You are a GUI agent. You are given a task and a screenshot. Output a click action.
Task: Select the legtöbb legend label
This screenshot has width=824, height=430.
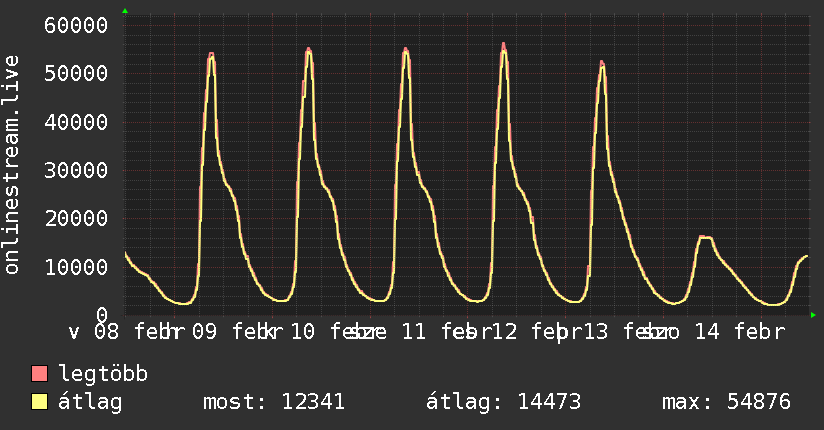point(103,375)
